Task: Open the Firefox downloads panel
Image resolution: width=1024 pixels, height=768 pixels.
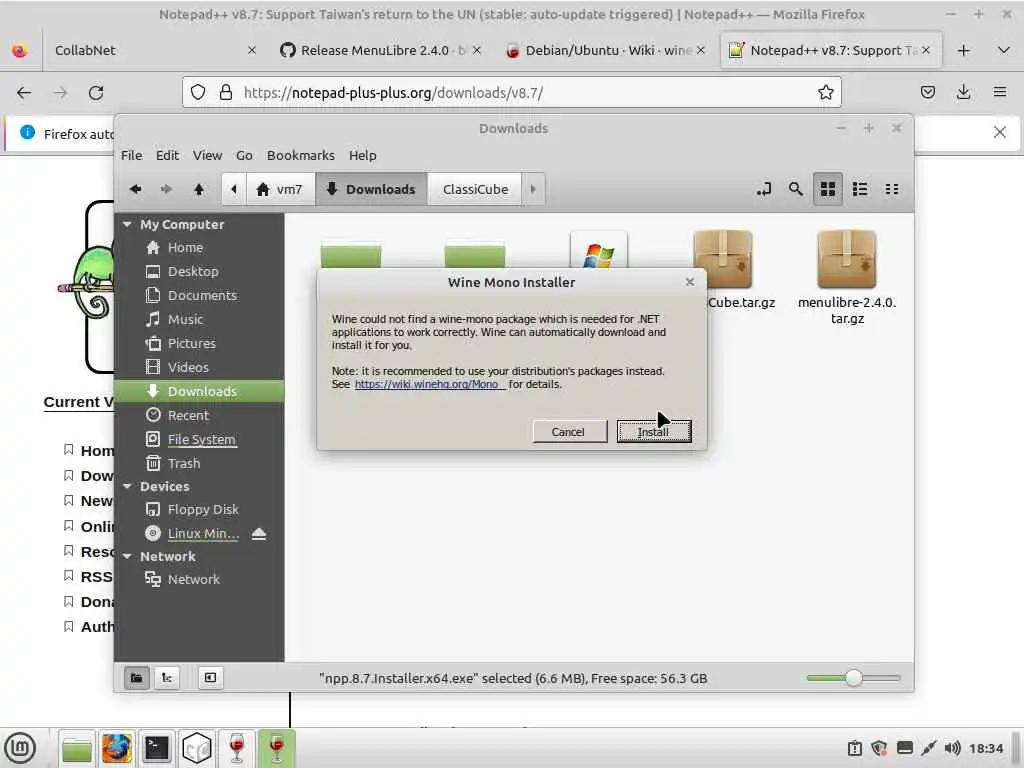Action: point(963,93)
